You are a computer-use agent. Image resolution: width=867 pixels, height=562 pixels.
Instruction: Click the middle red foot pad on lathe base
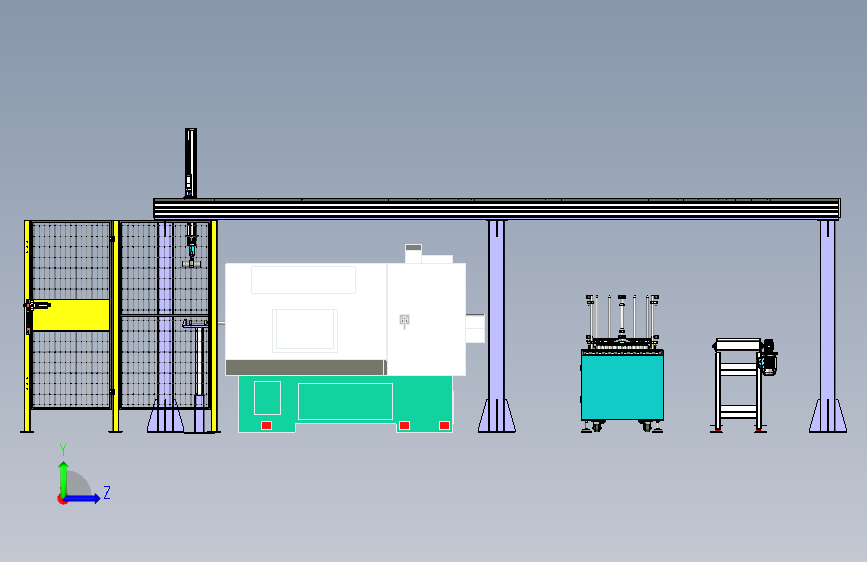coord(404,425)
